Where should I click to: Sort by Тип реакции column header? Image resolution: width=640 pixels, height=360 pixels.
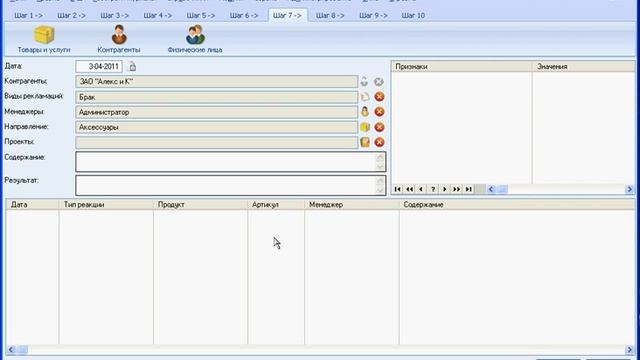pos(106,204)
